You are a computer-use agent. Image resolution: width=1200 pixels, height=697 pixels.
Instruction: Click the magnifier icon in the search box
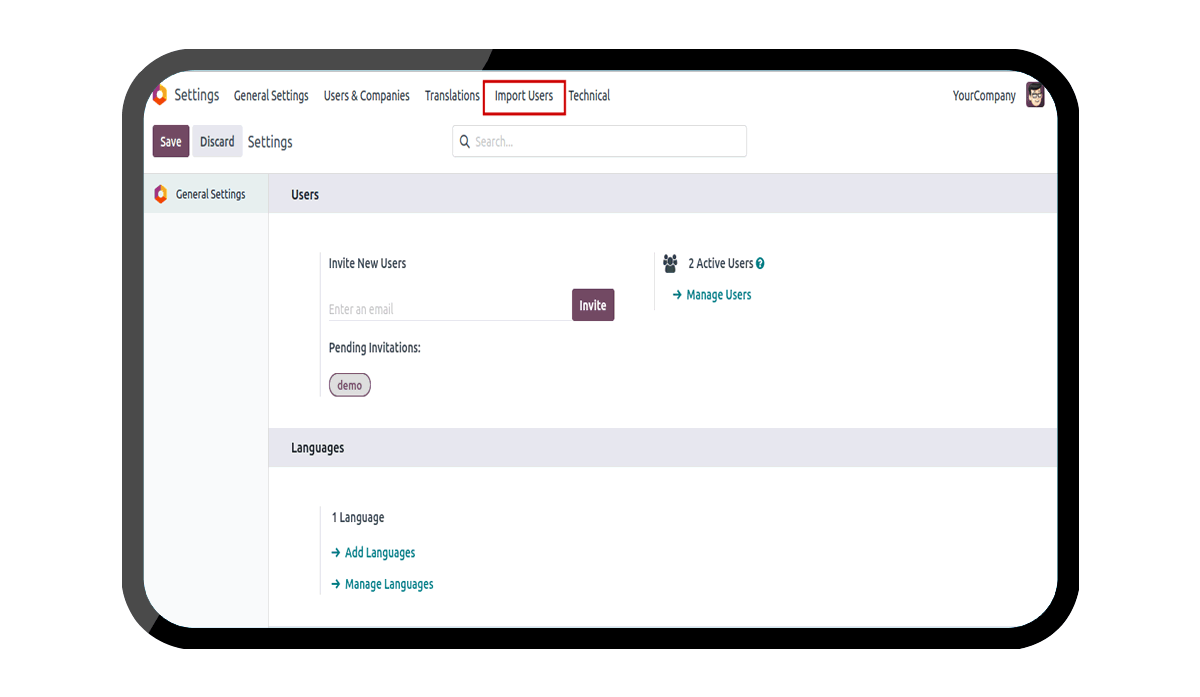click(x=464, y=142)
